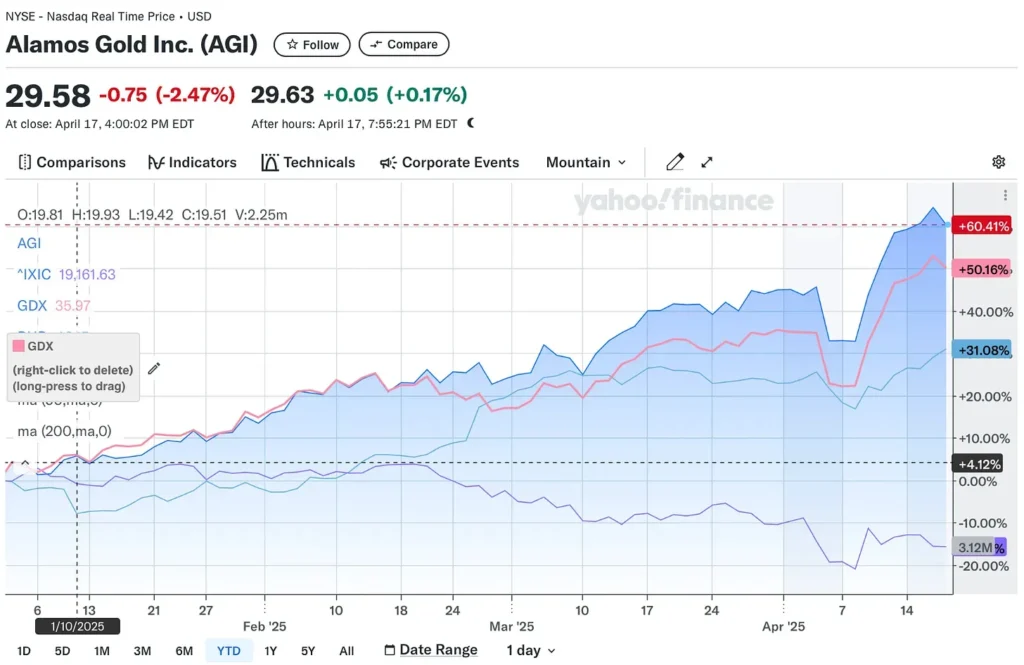
Task: Open Technicals chart patterns tool
Action: [x=308, y=162]
